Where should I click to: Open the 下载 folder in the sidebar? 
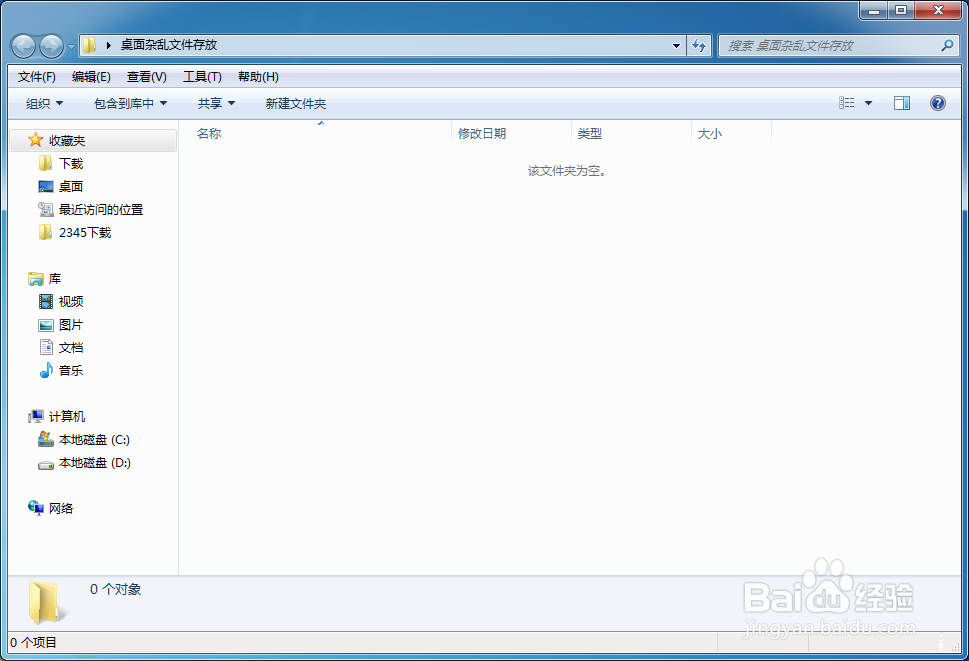[x=72, y=163]
